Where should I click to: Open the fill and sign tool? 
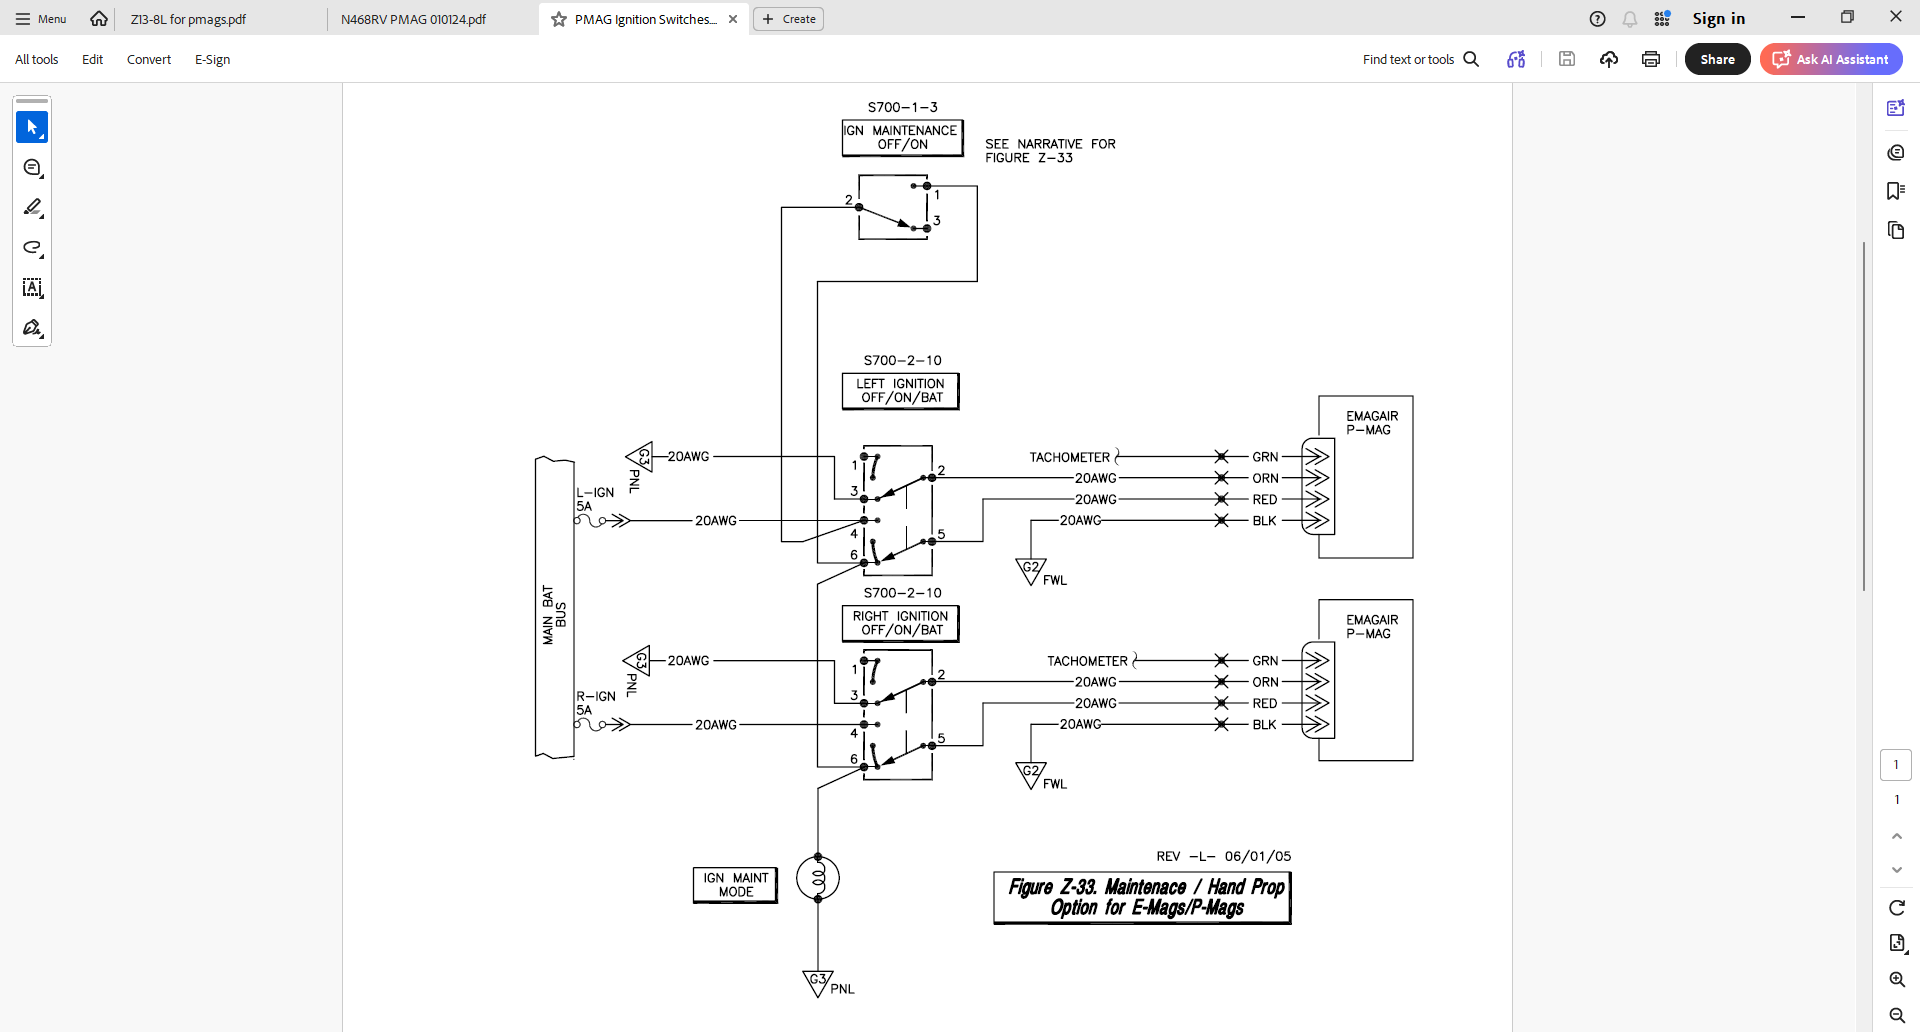tap(32, 328)
